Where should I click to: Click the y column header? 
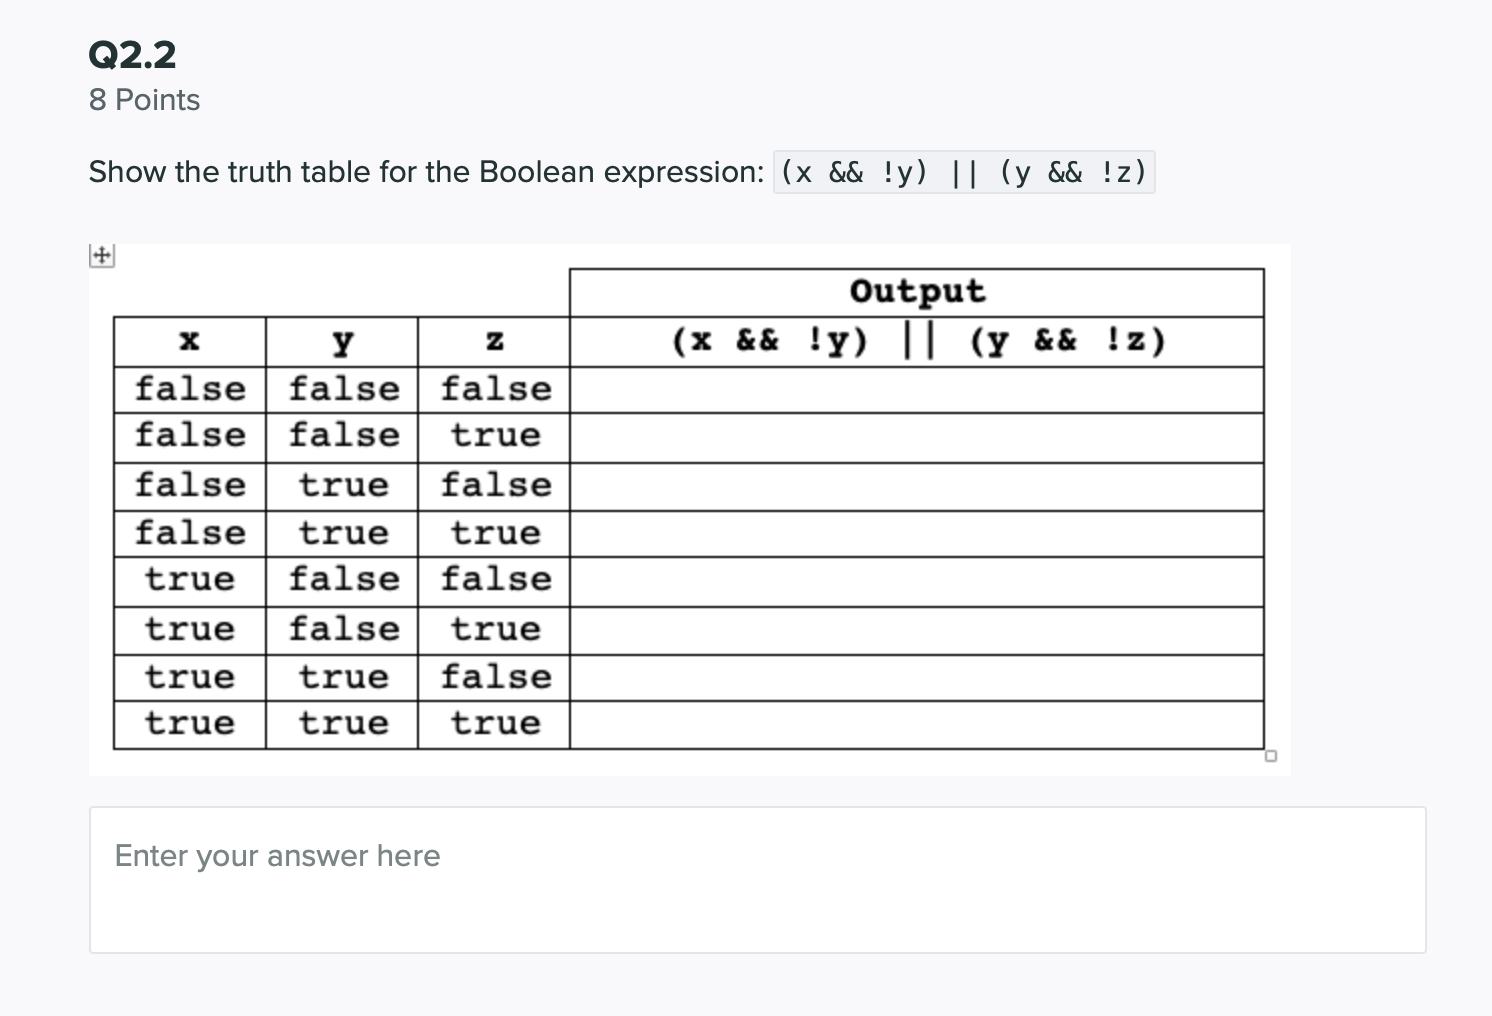341,341
